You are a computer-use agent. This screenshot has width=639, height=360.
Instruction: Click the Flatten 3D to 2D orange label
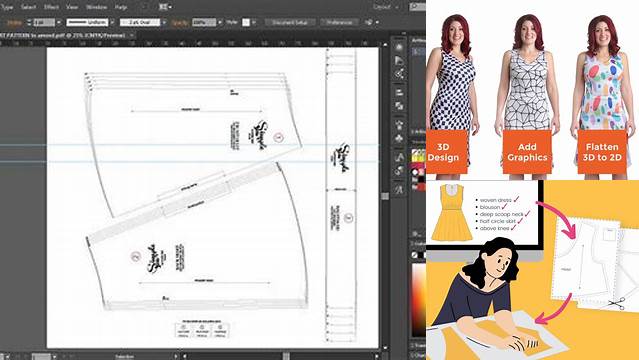point(602,152)
